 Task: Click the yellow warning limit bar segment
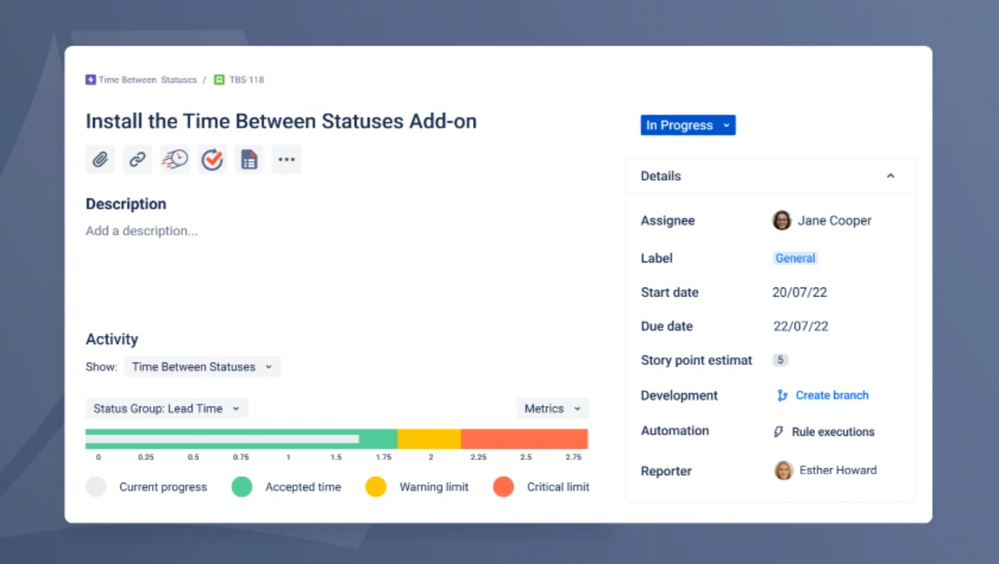(429, 439)
